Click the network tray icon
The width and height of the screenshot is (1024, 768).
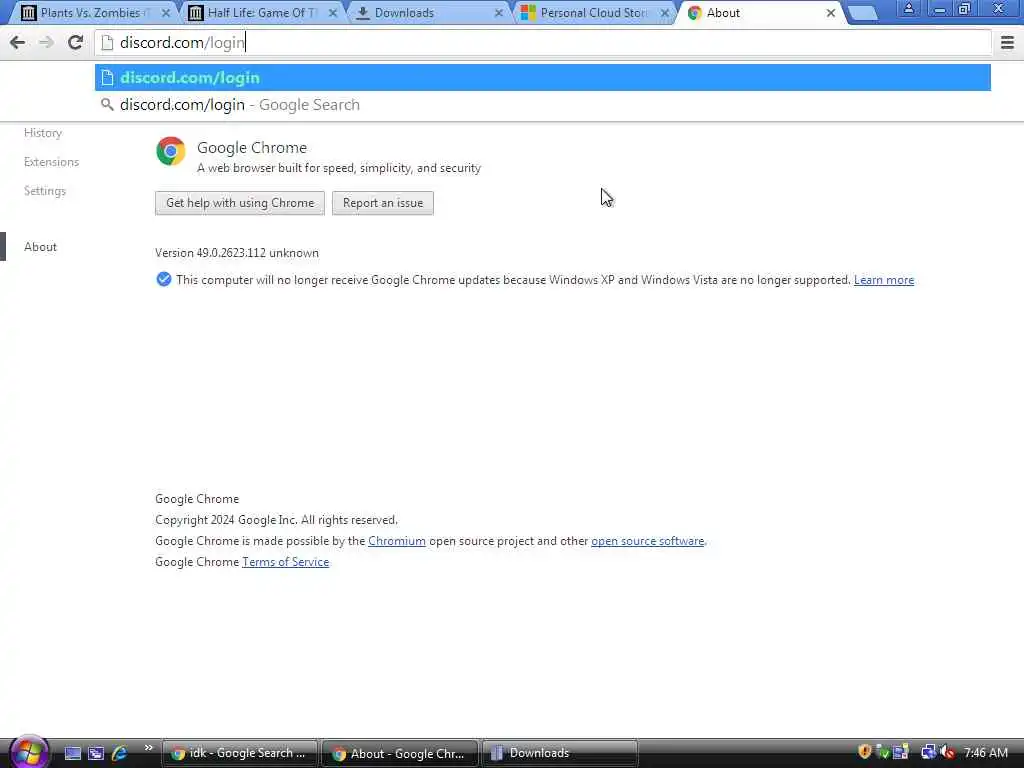click(928, 753)
